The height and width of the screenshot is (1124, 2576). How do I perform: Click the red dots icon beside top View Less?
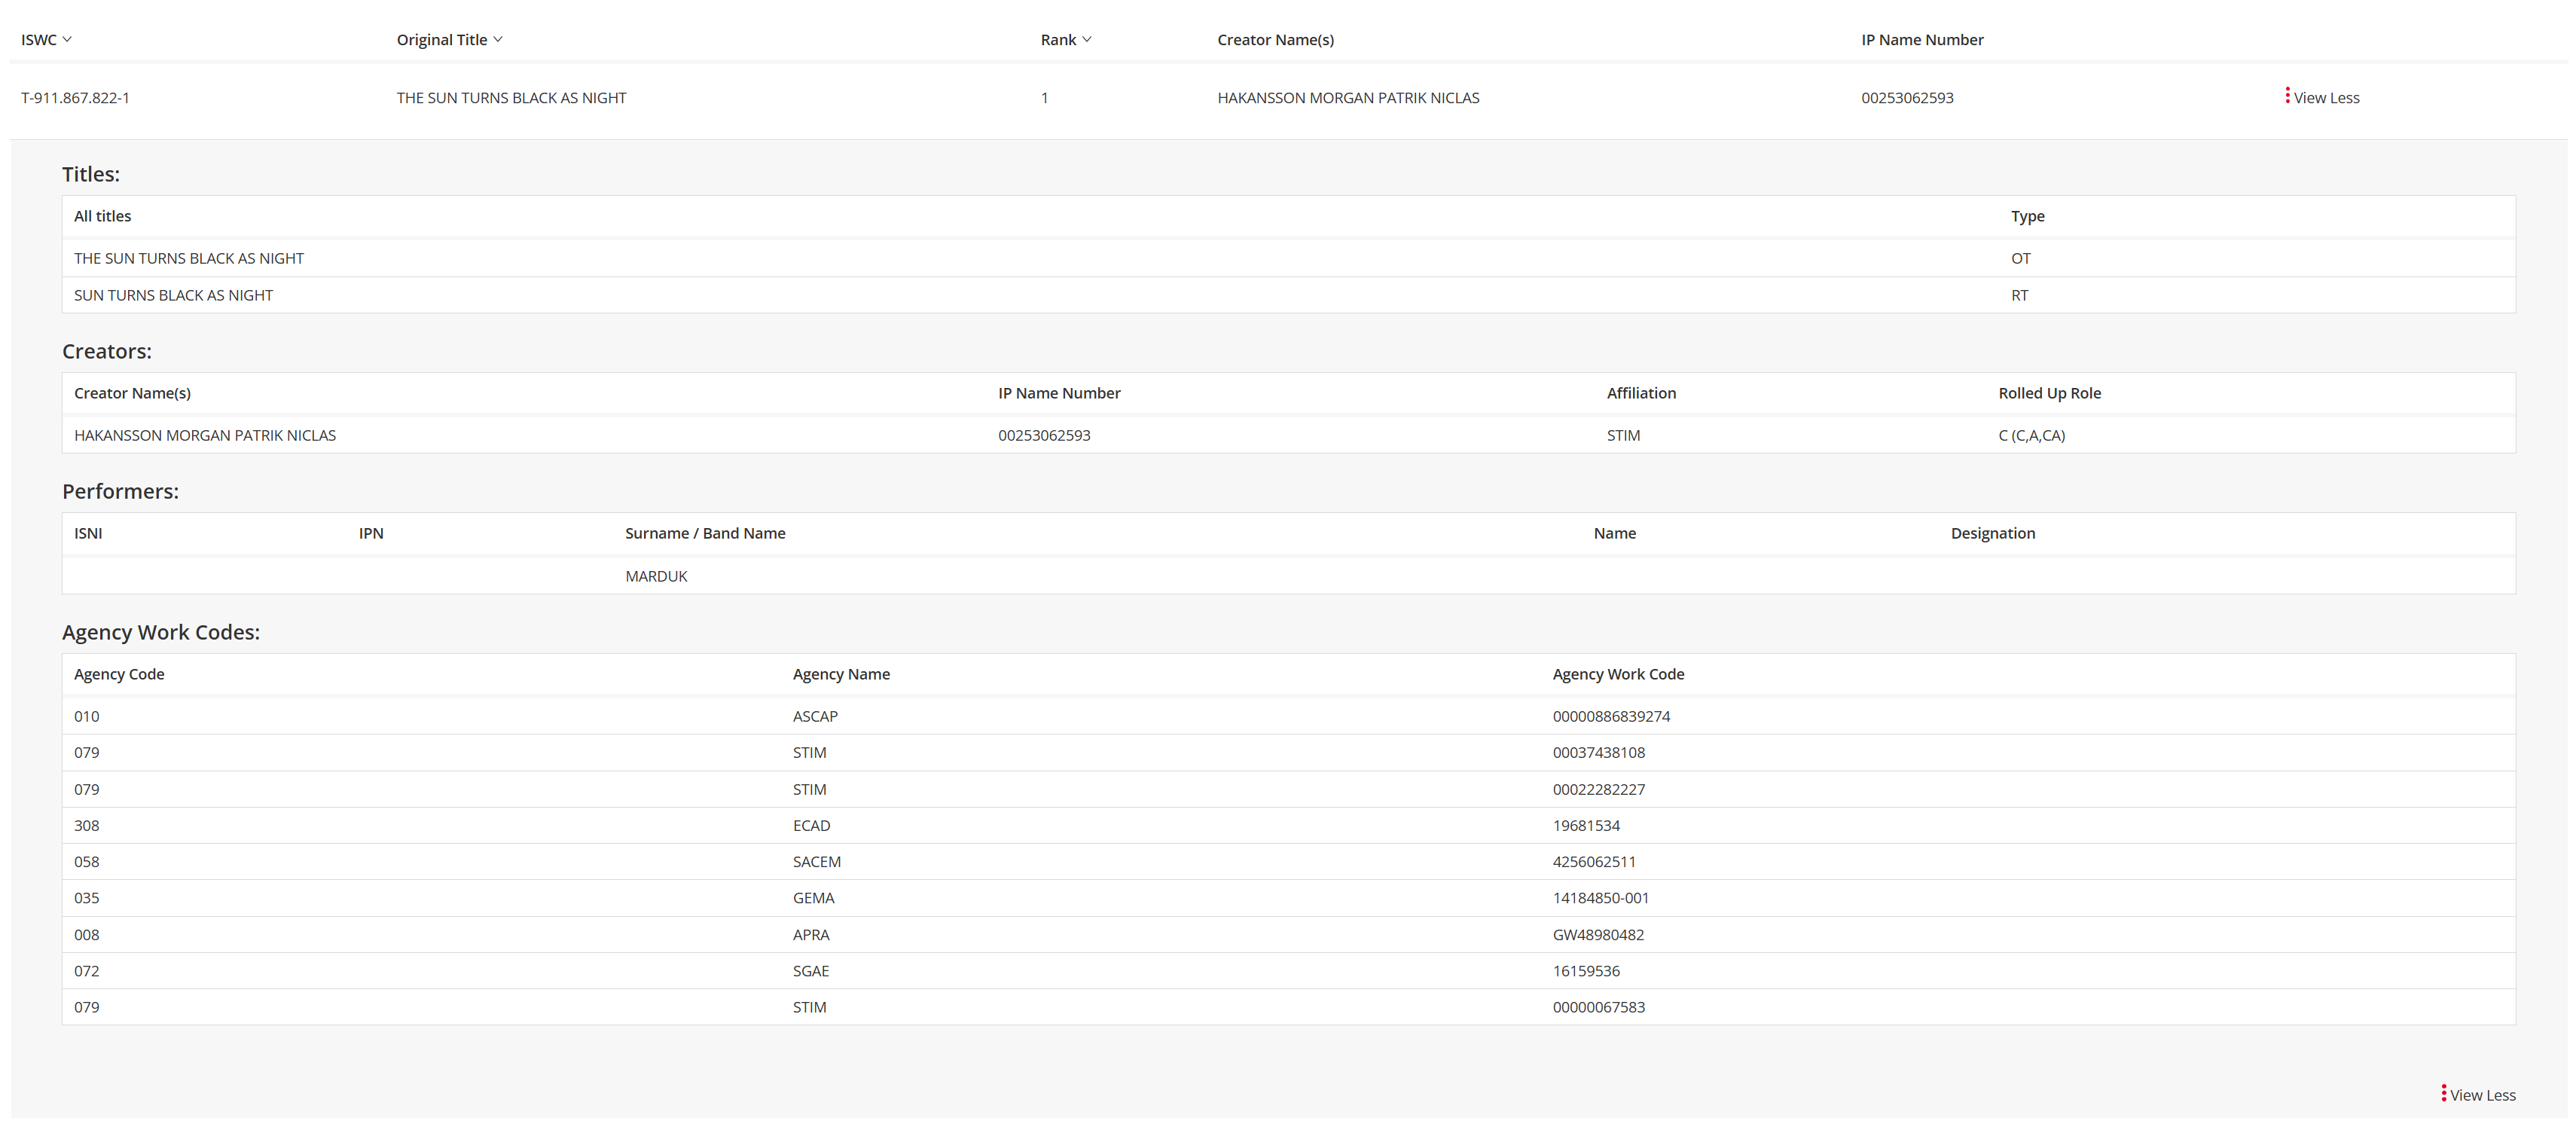coord(2287,96)
